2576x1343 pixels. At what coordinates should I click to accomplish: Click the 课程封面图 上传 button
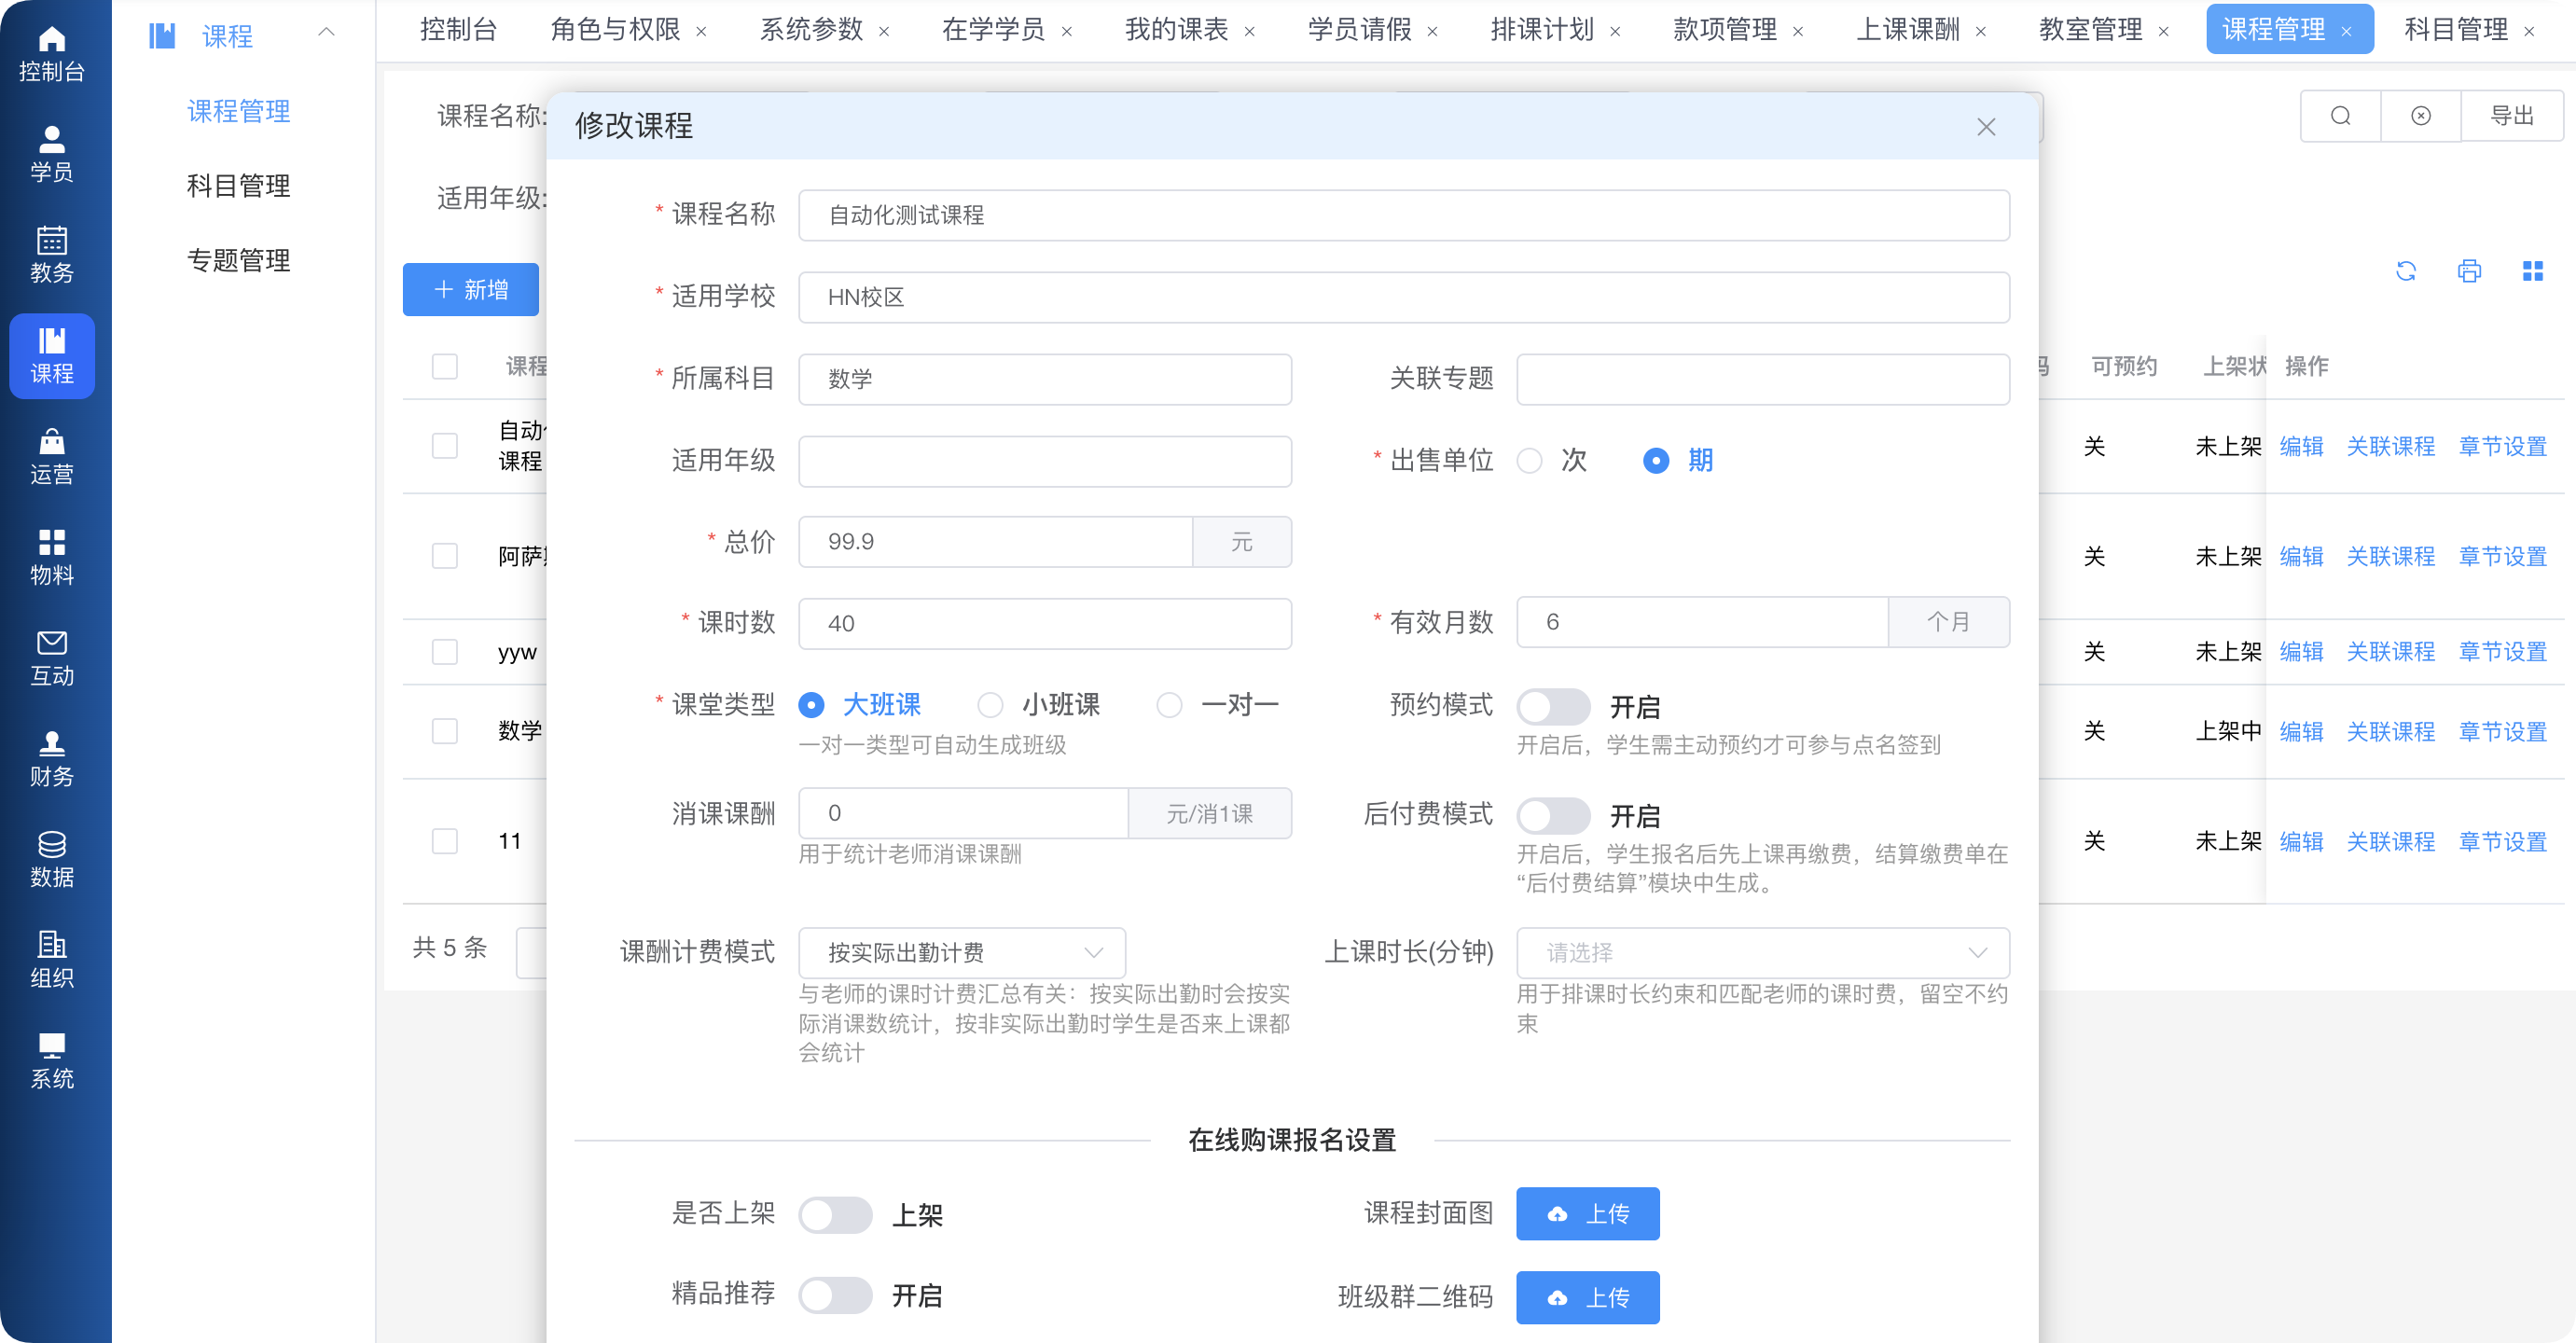click(1587, 1214)
